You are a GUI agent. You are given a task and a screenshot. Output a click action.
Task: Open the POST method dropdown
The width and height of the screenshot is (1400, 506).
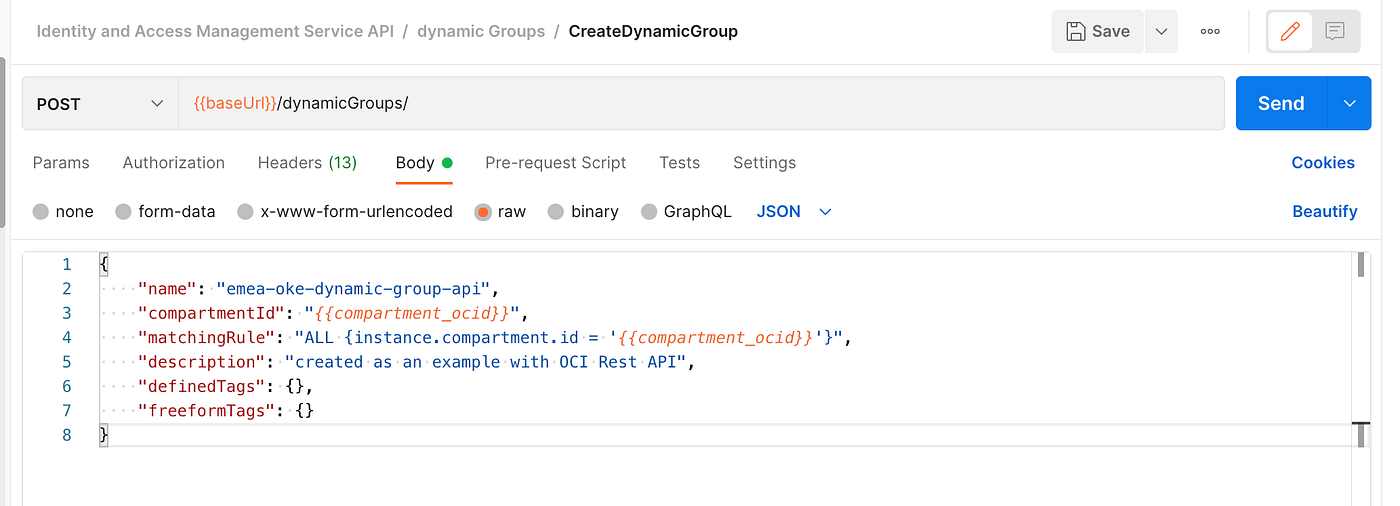[100, 104]
